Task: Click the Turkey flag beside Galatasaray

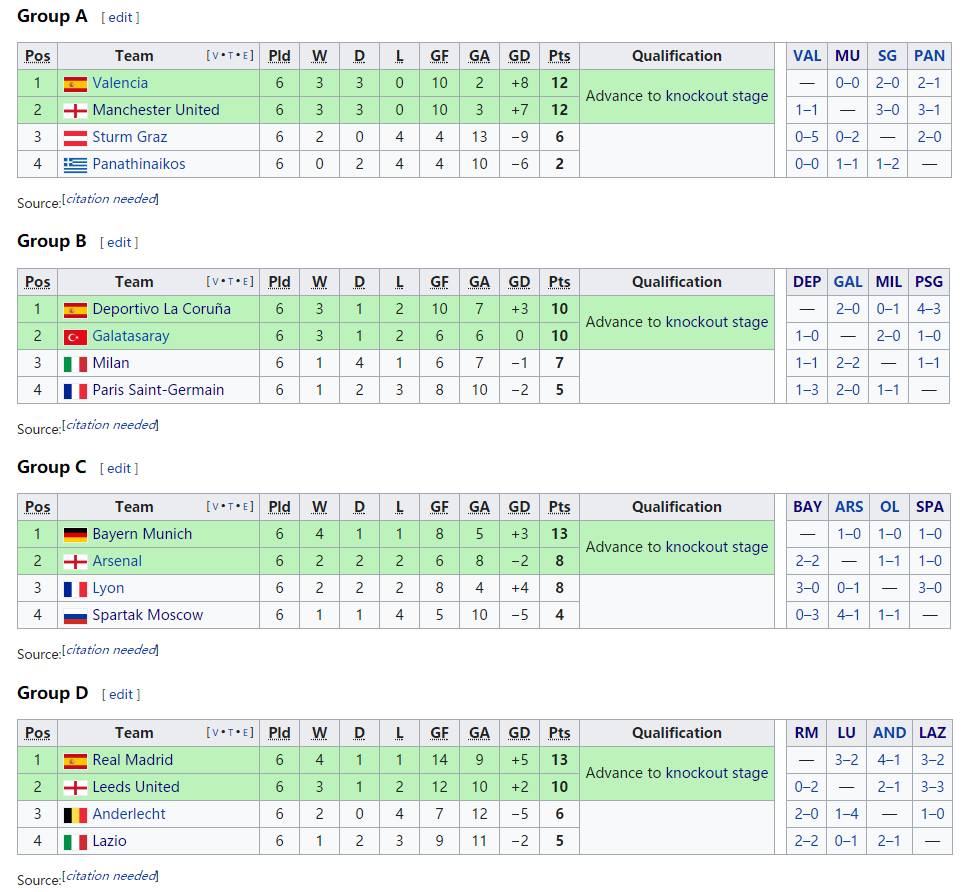Action: pos(75,337)
